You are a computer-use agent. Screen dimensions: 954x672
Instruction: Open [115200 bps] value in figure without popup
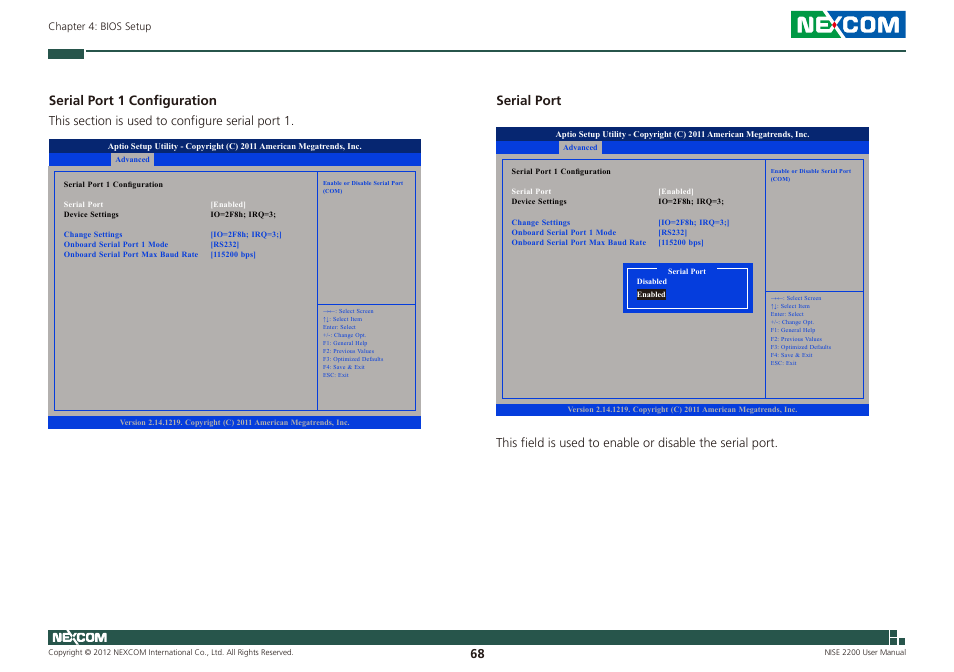233,254
